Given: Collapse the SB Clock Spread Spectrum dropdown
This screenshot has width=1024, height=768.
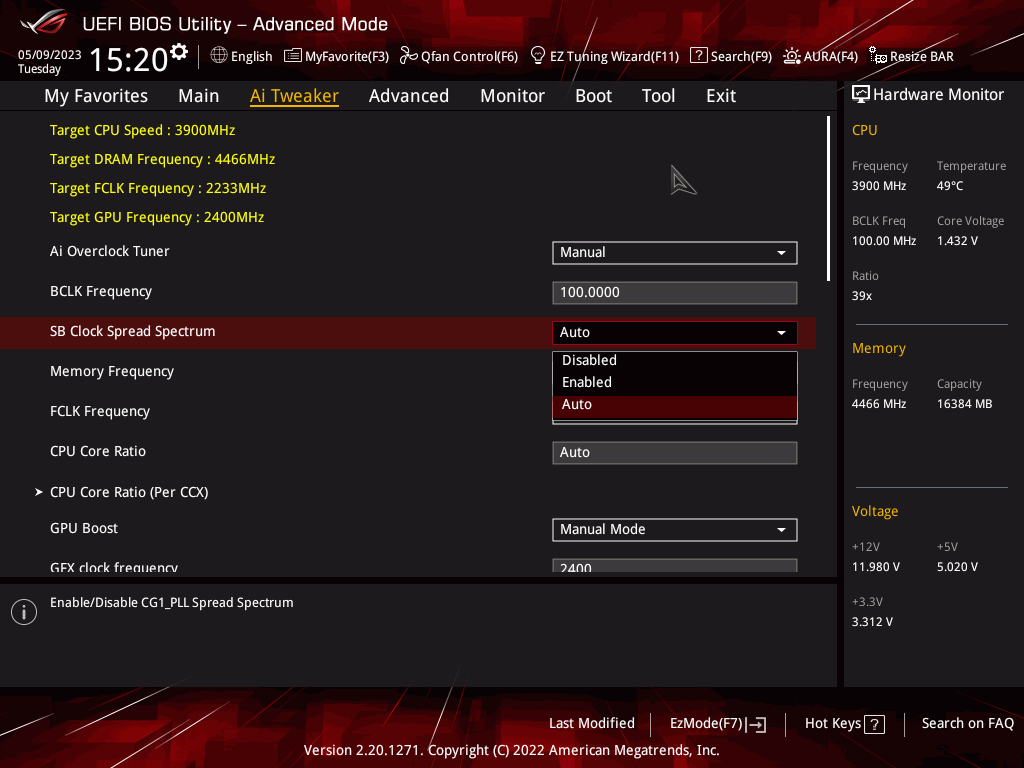Looking at the screenshot, I should 675,332.
